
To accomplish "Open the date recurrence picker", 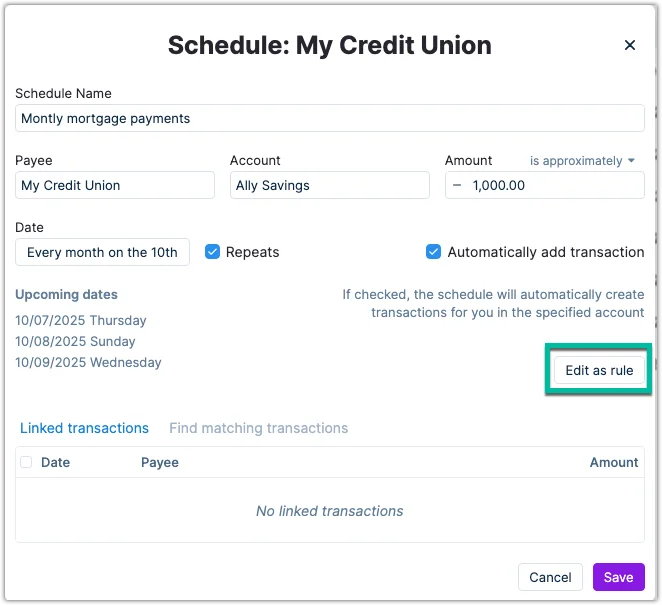I will point(102,252).
